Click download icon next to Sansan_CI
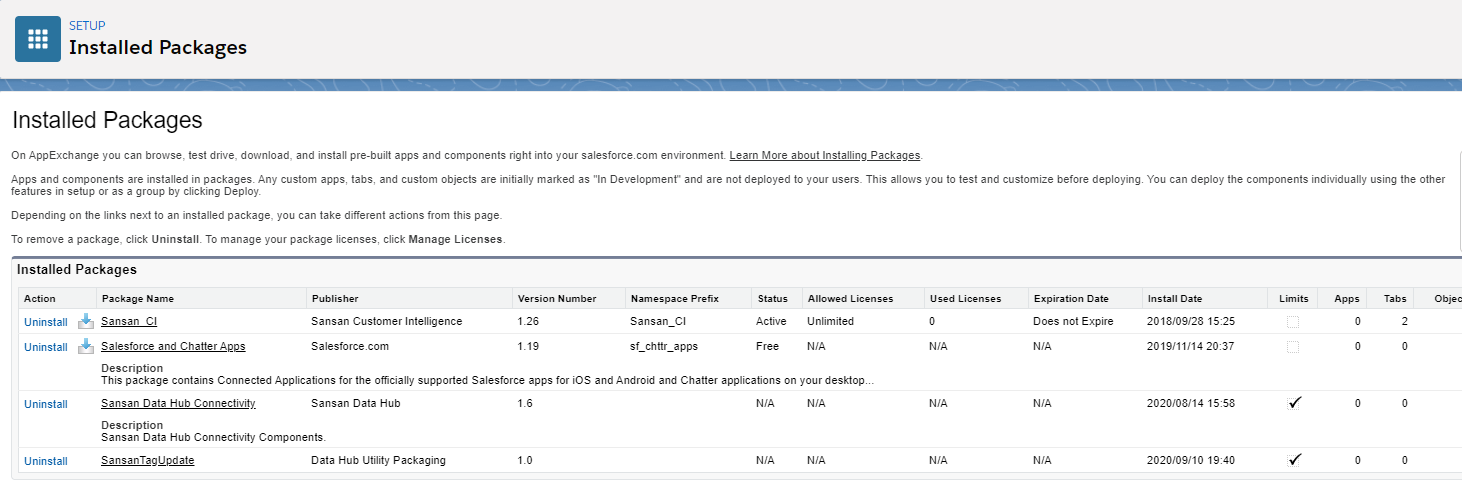This screenshot has width=1462, height=490. tap(86, 321)
